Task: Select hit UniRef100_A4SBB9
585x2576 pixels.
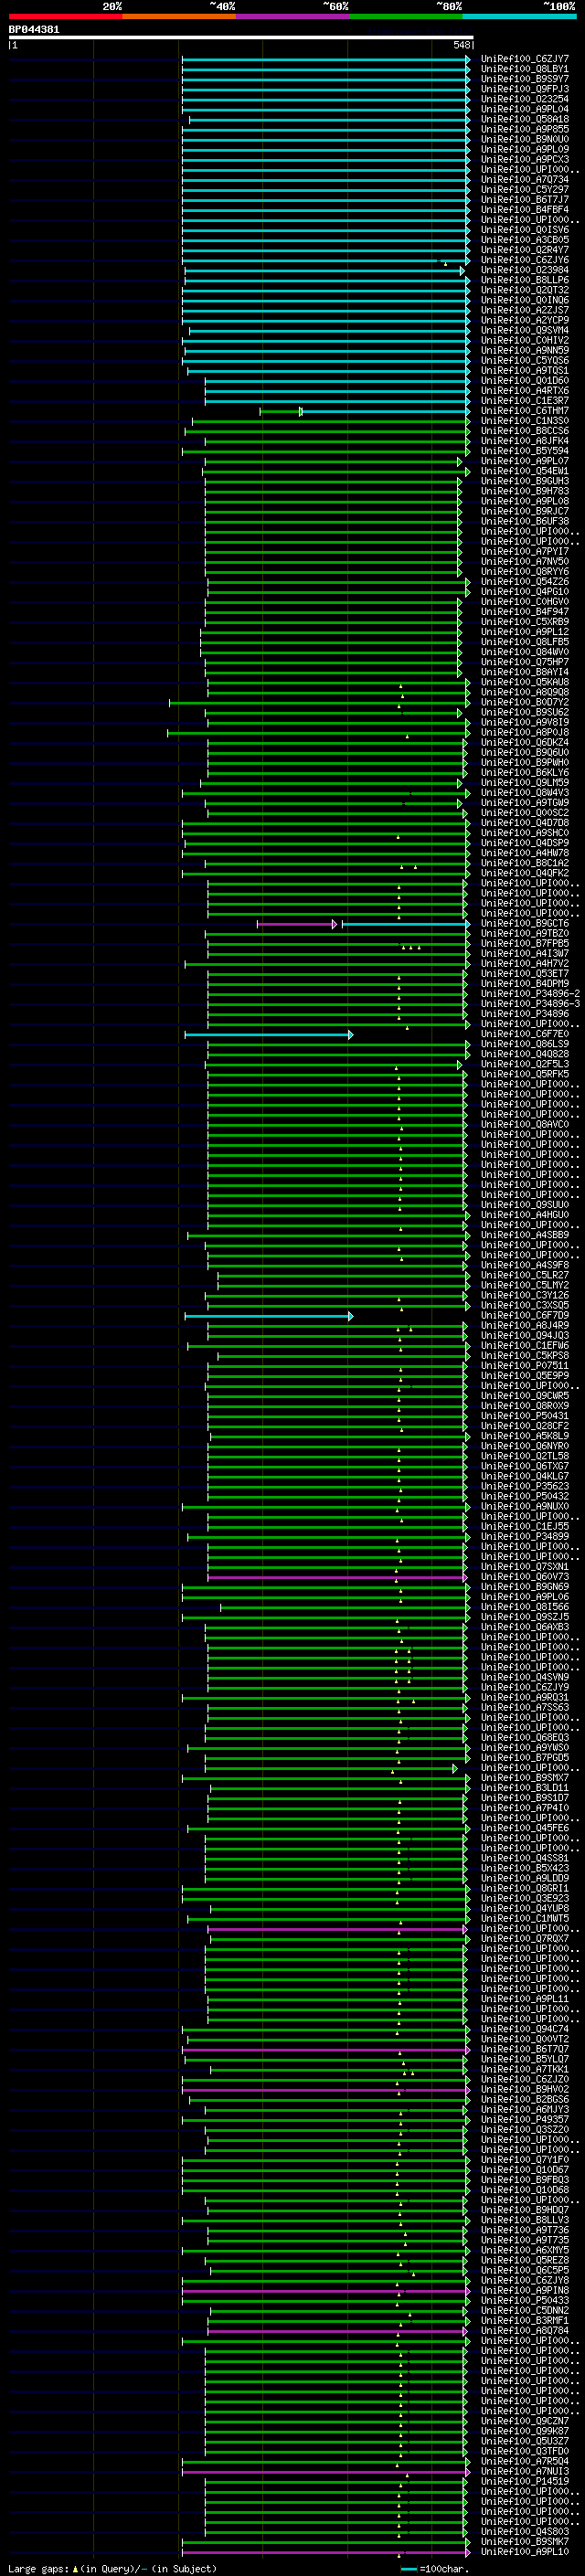Action: coord(525,1235)
